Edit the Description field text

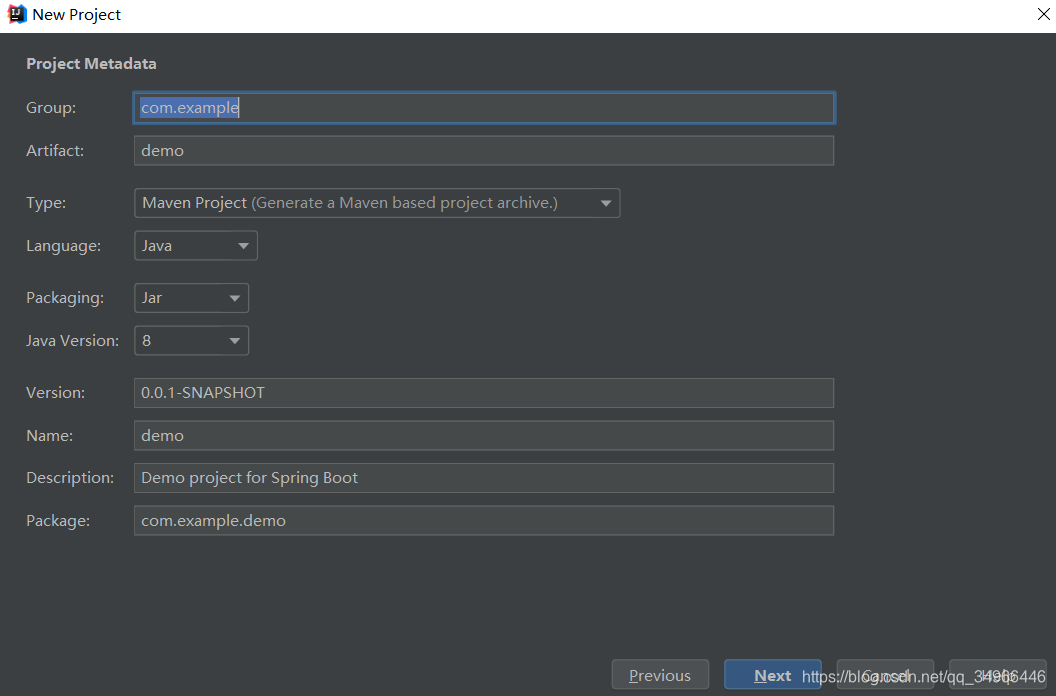[484, 478]
